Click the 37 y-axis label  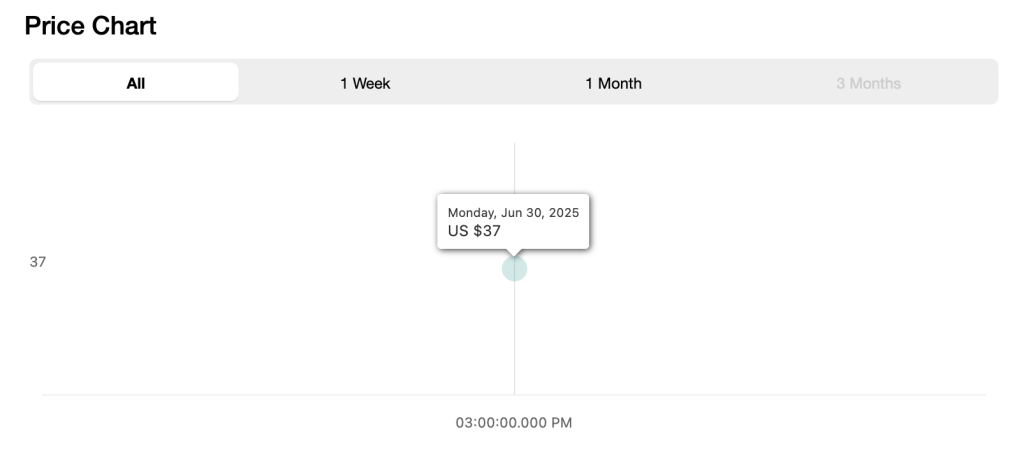(38, 262)
